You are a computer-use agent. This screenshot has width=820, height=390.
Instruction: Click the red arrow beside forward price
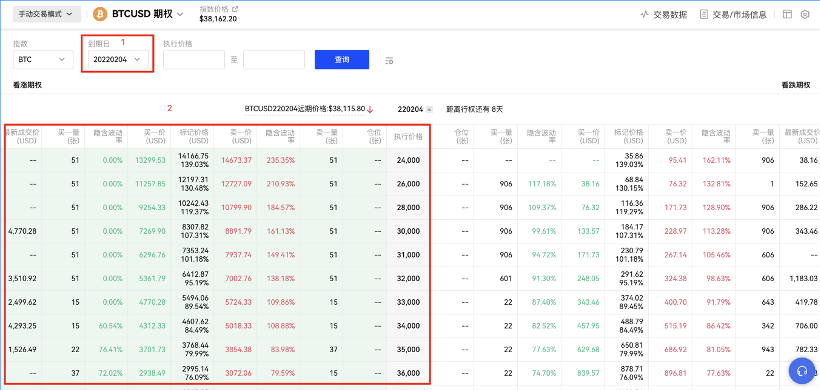coord(370,109)
